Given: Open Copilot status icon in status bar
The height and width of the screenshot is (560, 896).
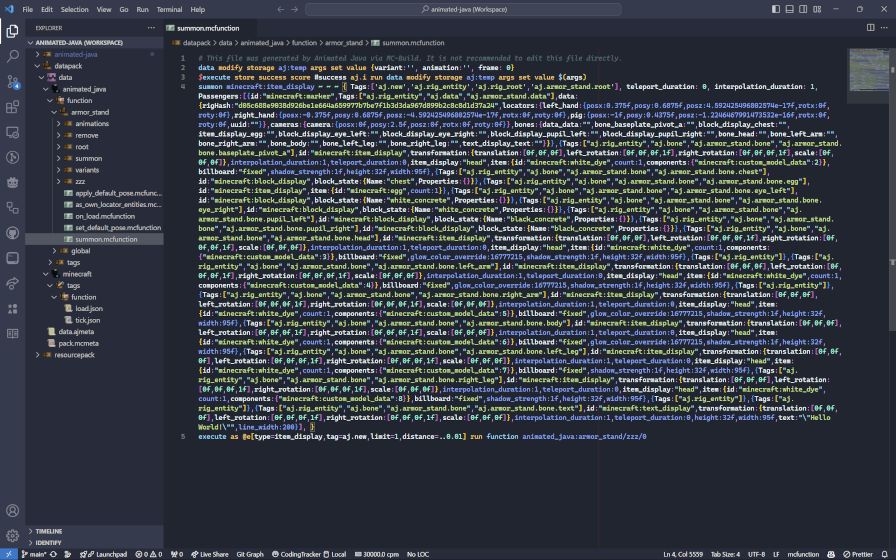Looking at the screenshot, I should 830,554.
